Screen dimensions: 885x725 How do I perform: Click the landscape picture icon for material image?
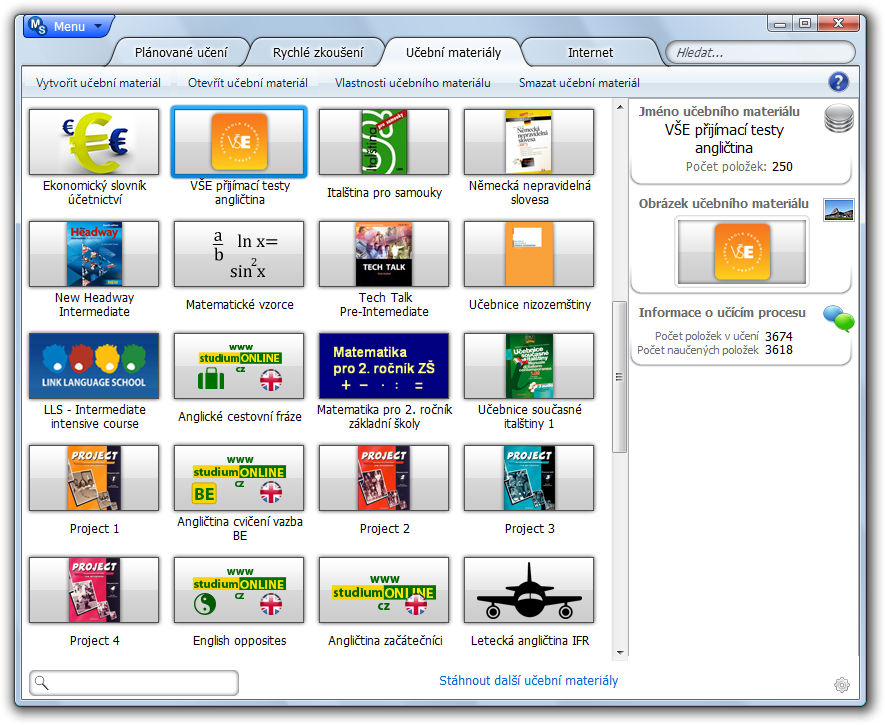point(839,210)
